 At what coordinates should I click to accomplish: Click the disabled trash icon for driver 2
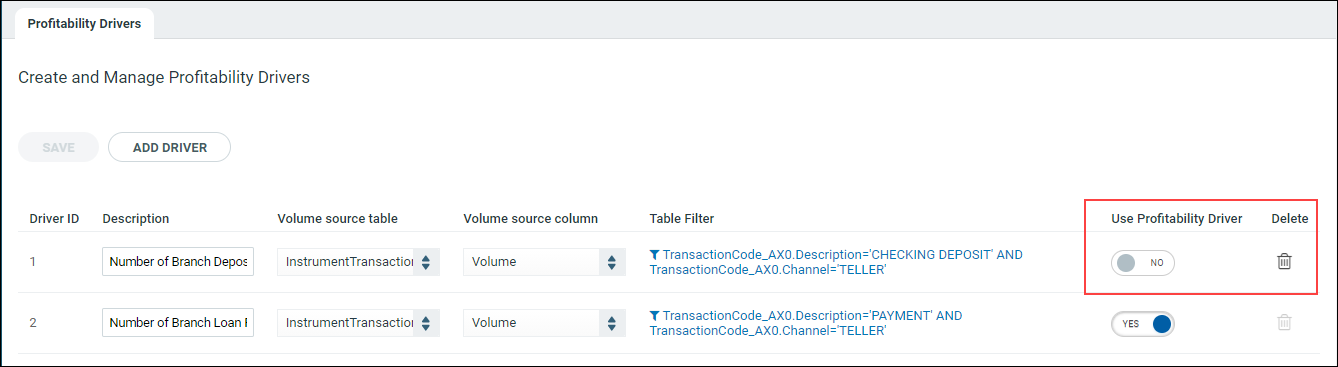point(1284,323)
